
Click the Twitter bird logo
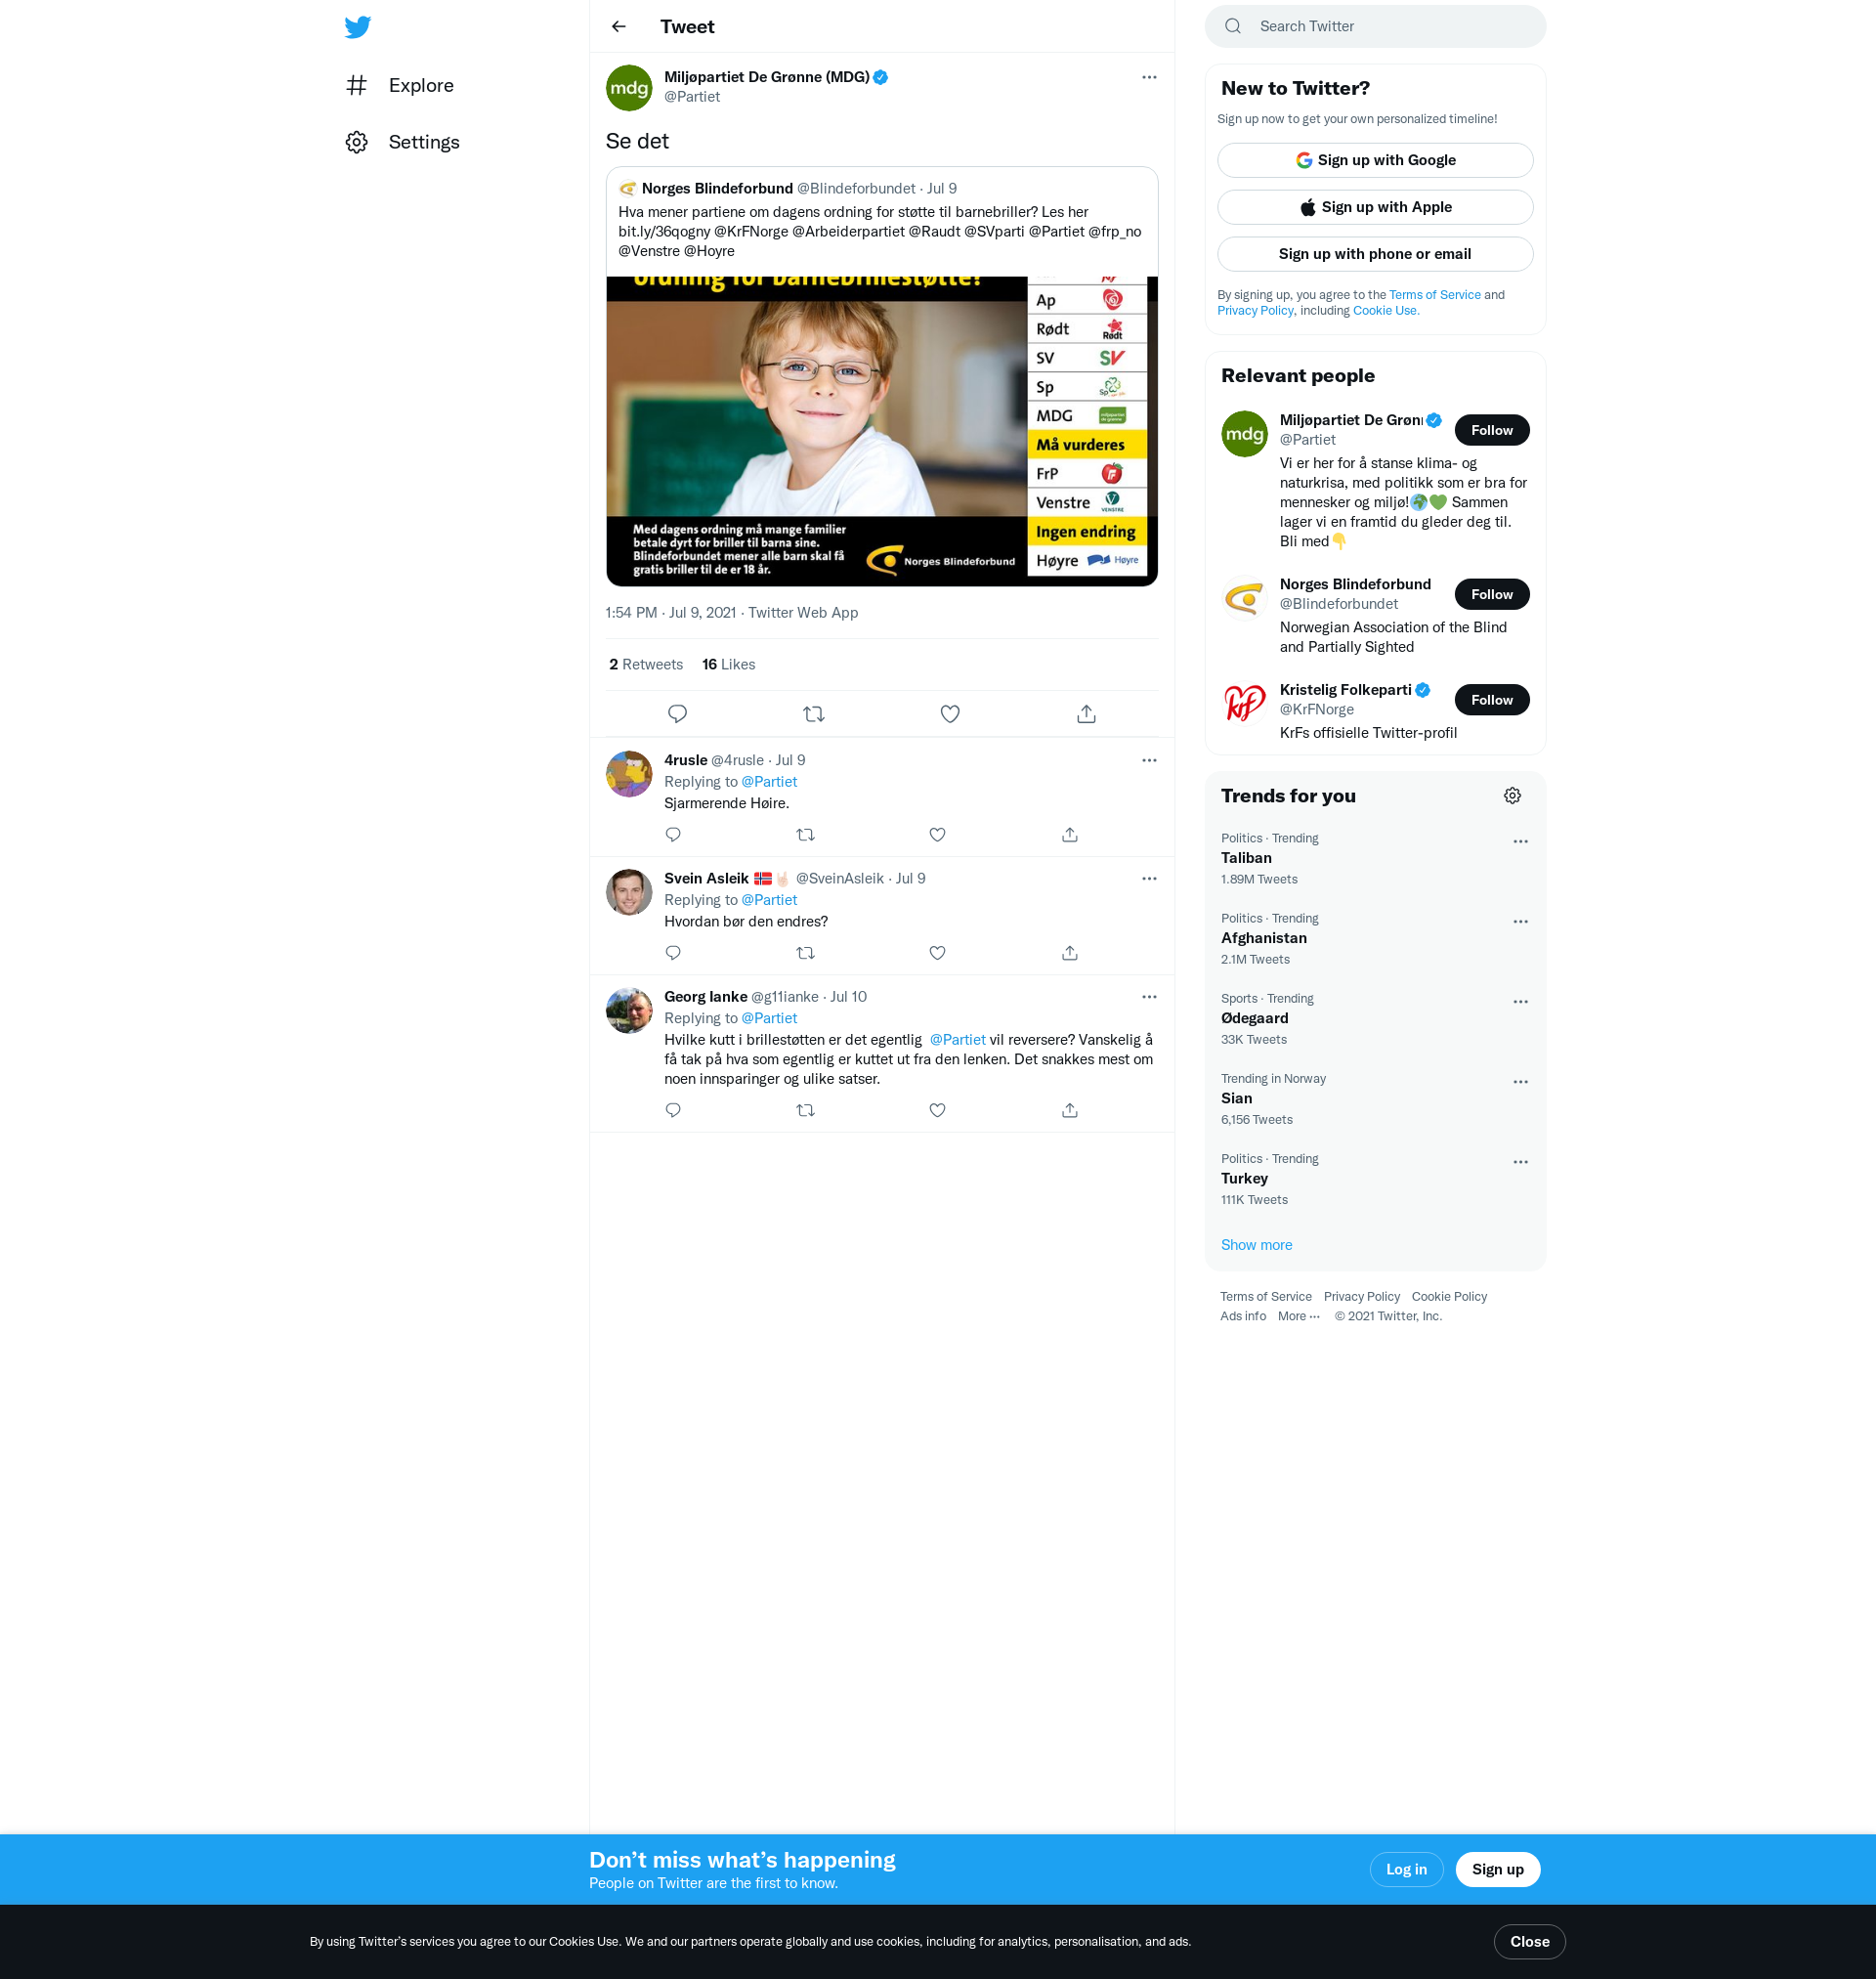[357, 27]
